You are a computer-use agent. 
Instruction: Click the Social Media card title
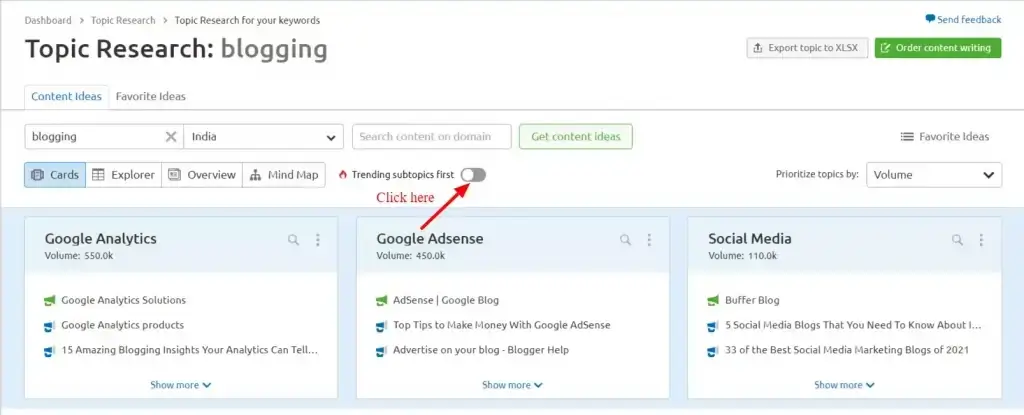(750, 239)
